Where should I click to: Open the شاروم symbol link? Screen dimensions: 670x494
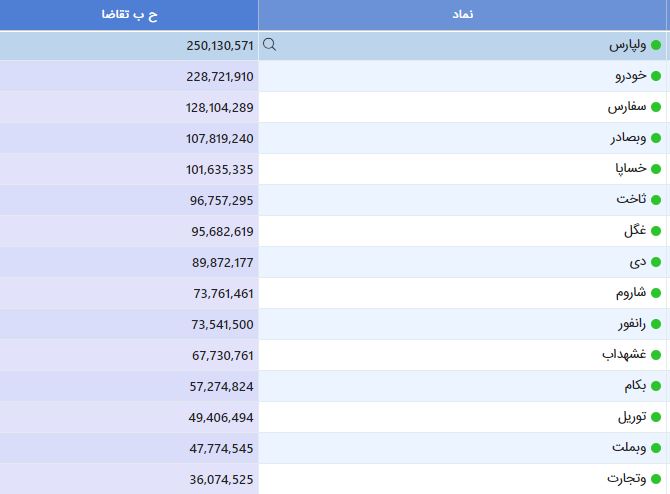pyautogui.click(x=631, y=293)
